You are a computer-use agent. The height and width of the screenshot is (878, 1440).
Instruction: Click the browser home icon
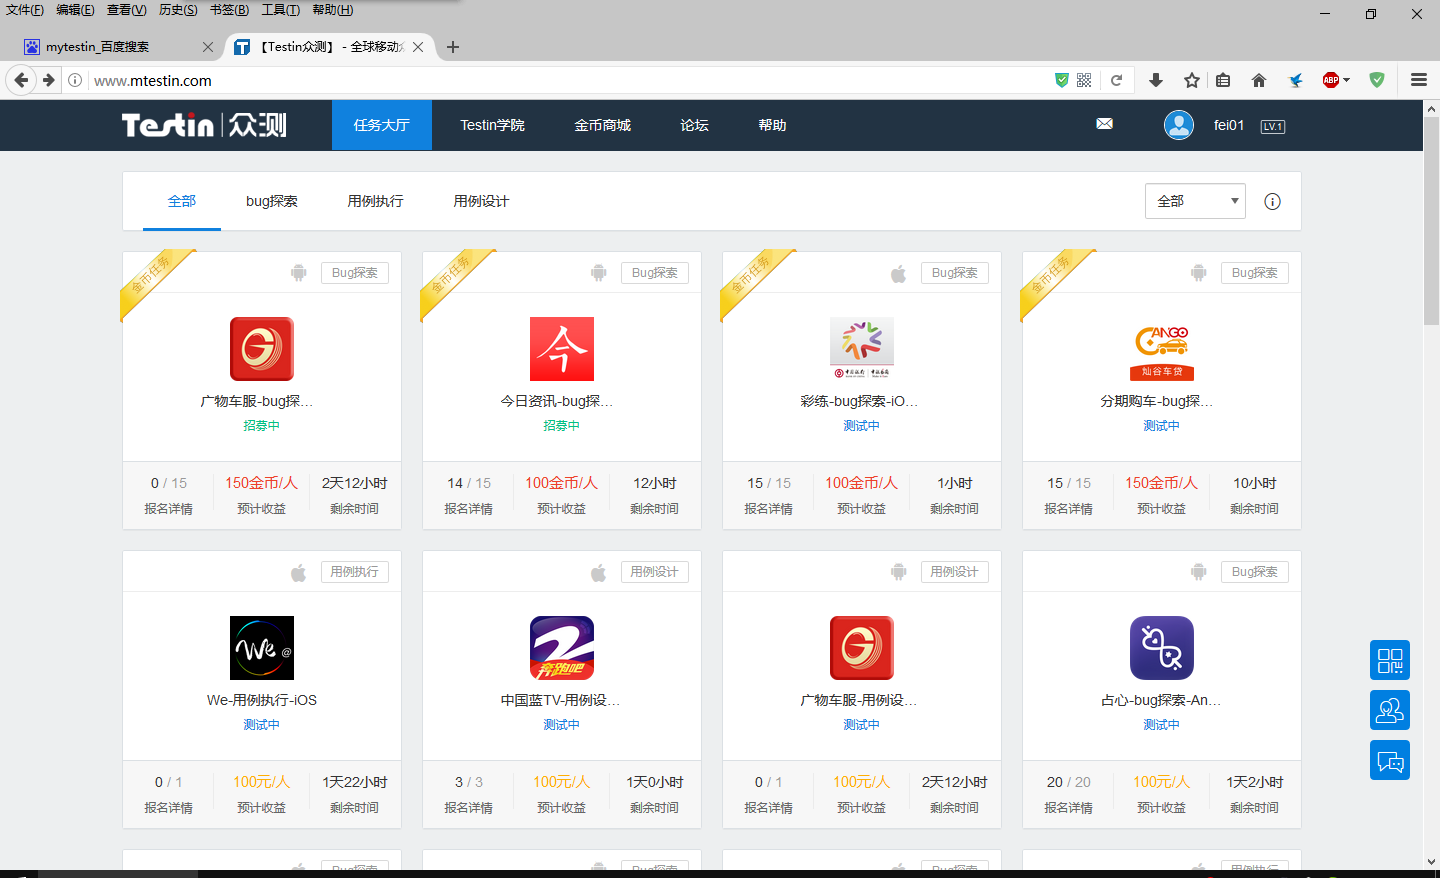click(x=1258, y=80)
